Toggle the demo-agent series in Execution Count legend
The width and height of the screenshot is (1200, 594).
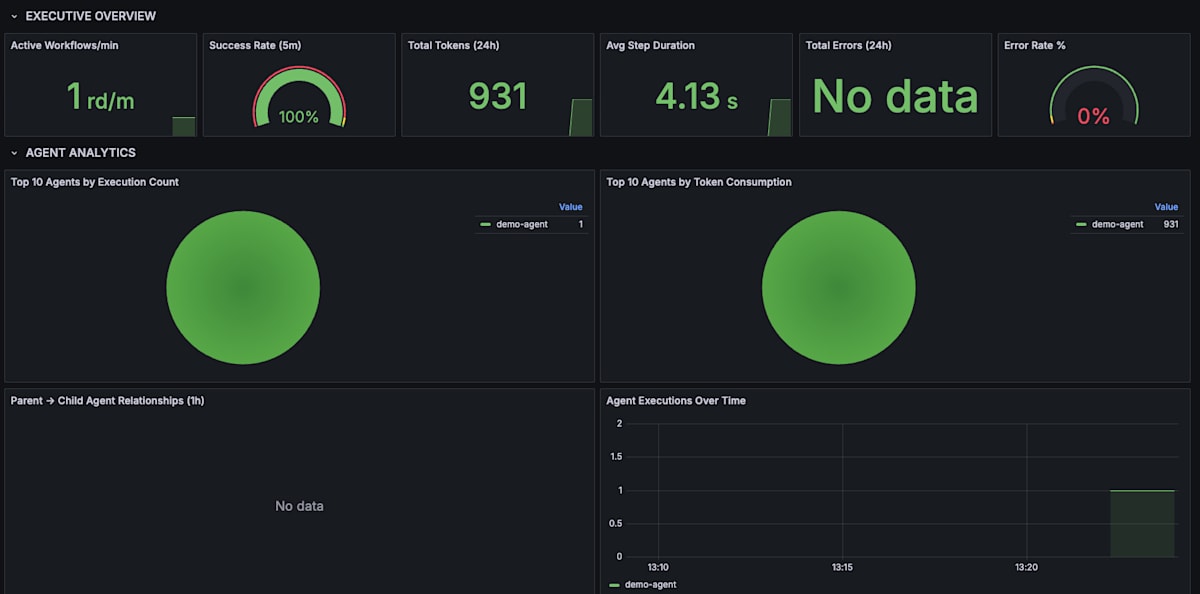click(521, 224)
